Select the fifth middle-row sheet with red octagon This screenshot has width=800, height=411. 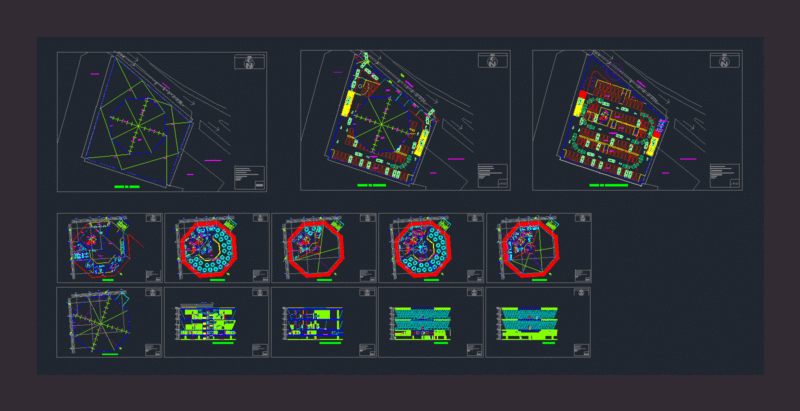(x=539, y=248)
